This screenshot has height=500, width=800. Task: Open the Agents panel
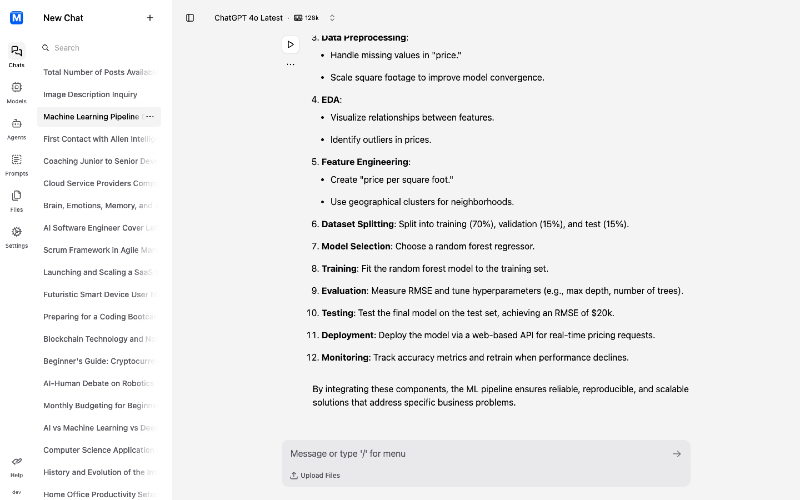[16, 128]
